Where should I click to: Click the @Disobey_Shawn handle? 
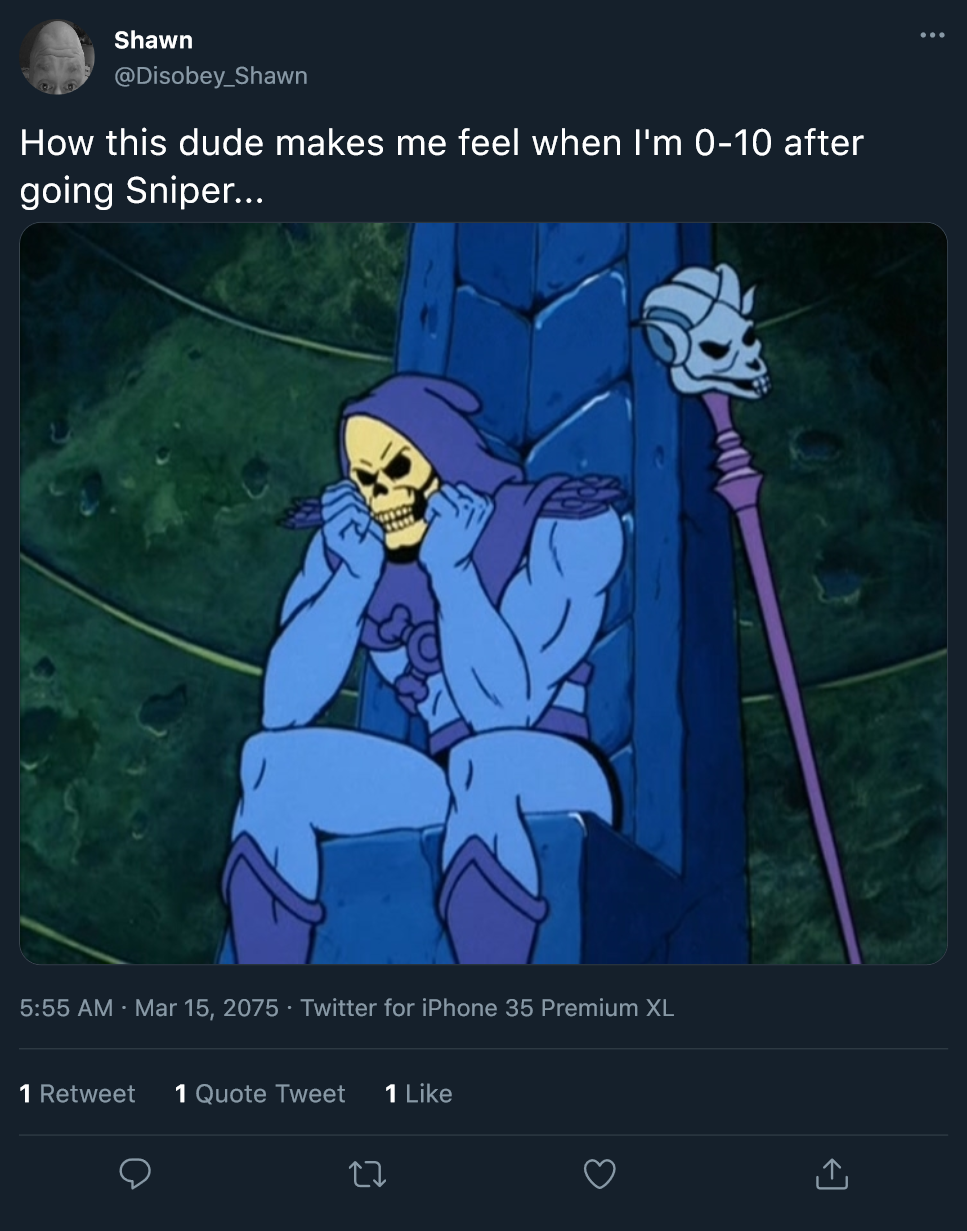point(211,76)
